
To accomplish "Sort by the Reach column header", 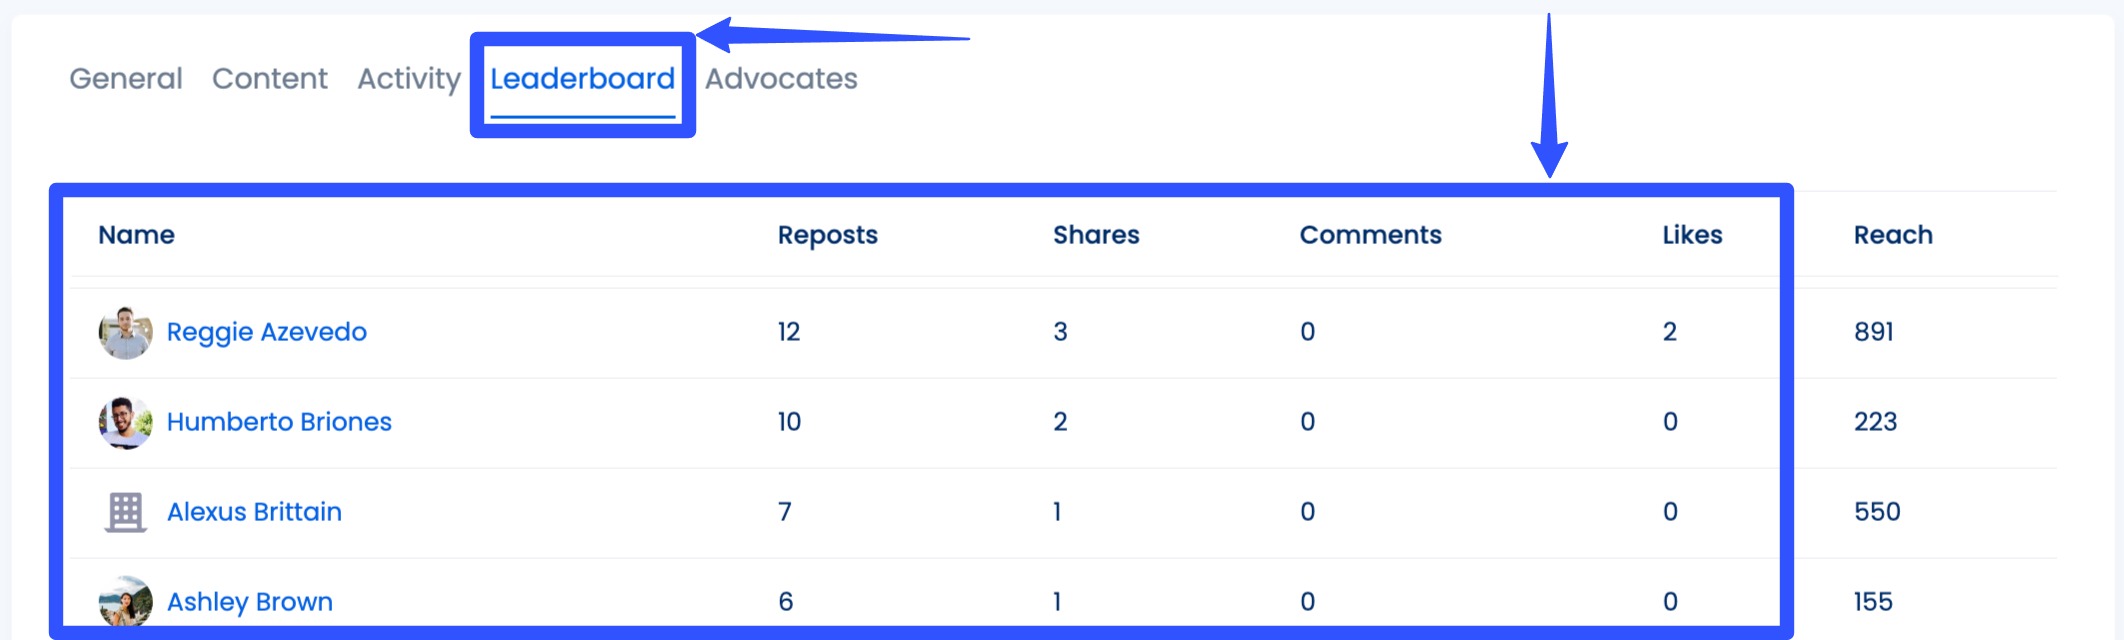I will pos(1893,235).
